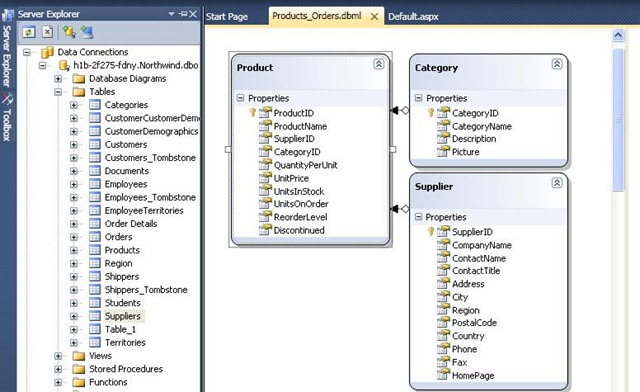This screenshot has height=392, width=640.
Task: Click the Product-Supplier association connector
Action: click(400, 209)
